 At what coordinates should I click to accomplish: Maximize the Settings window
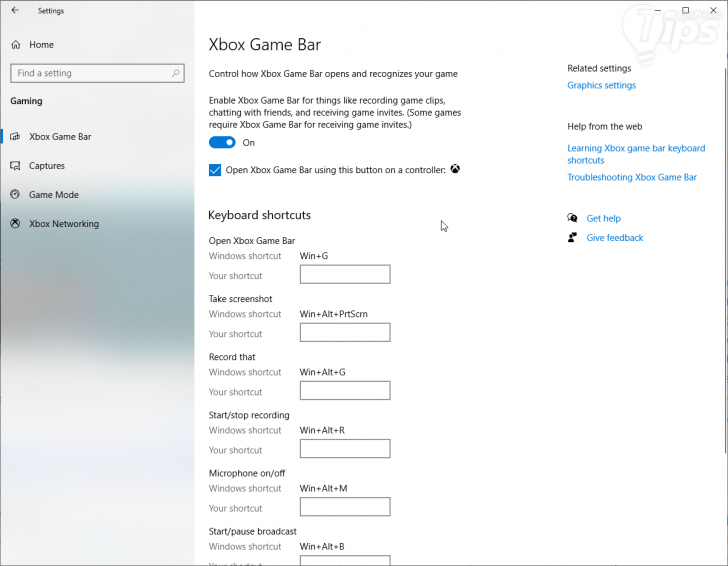click(x=685, y=10)
